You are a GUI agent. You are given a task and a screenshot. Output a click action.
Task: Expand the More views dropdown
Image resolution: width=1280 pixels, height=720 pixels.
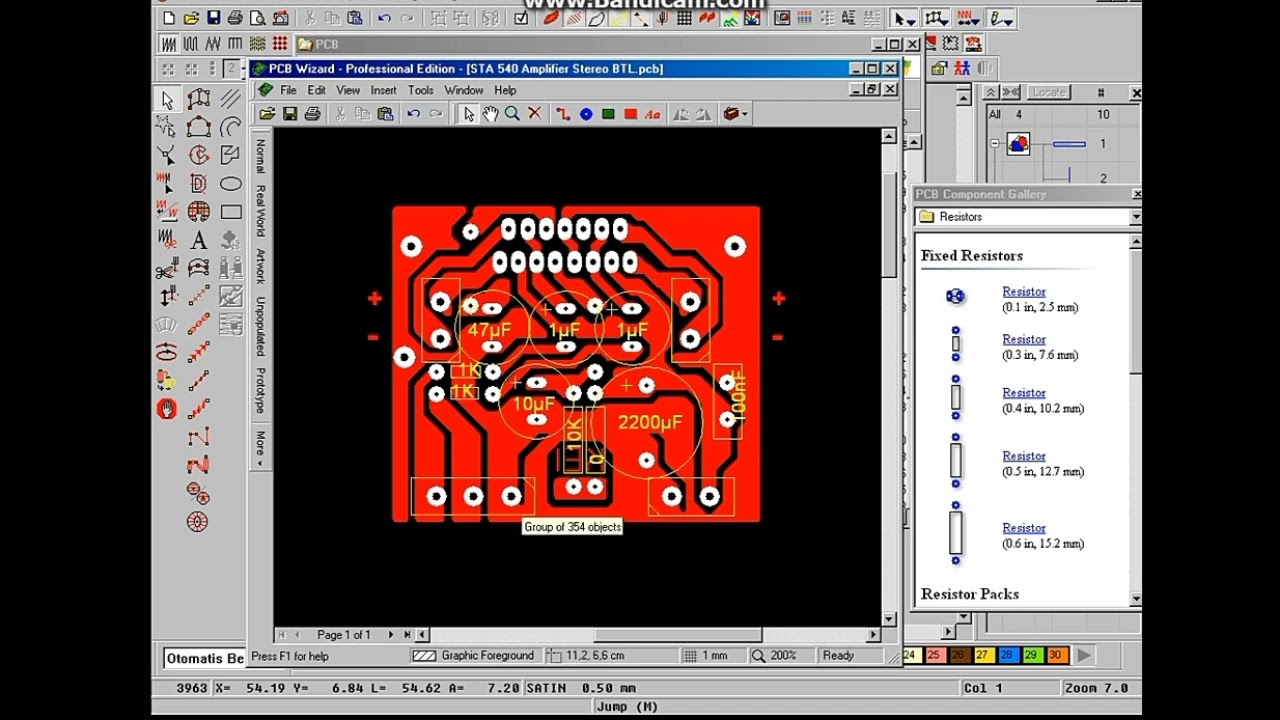[260, 446]
